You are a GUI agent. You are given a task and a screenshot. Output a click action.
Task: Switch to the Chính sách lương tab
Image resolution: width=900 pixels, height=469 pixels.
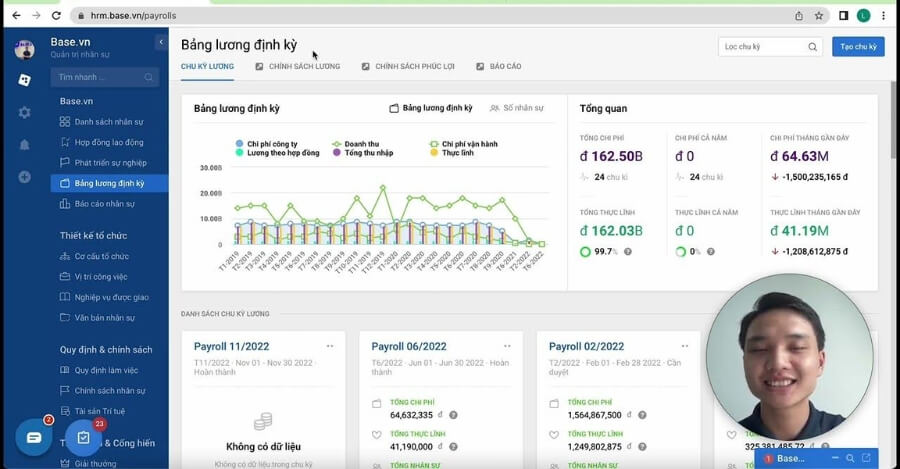298,66
